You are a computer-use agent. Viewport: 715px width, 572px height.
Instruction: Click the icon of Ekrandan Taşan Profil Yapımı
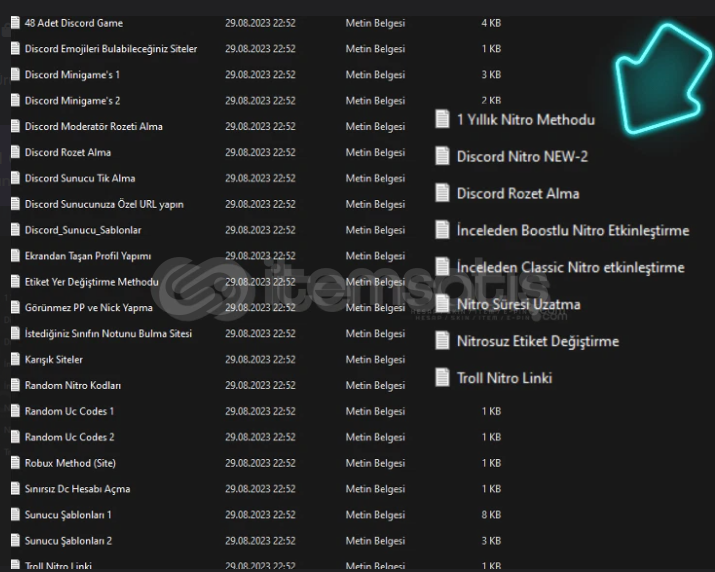[x=15, y=256]
